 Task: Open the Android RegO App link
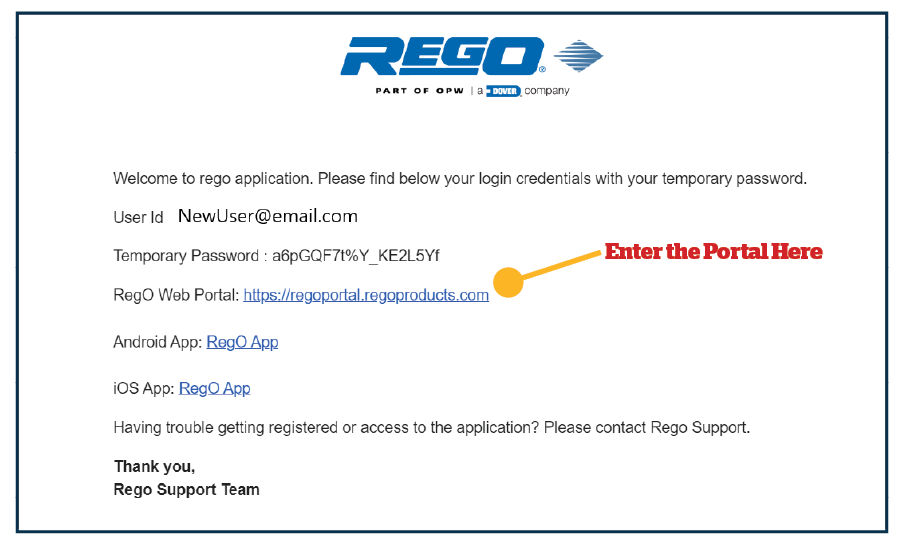coord(242,342)
